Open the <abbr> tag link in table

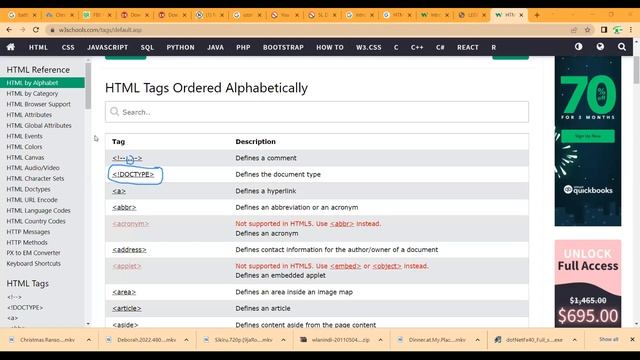coord(124,207)
